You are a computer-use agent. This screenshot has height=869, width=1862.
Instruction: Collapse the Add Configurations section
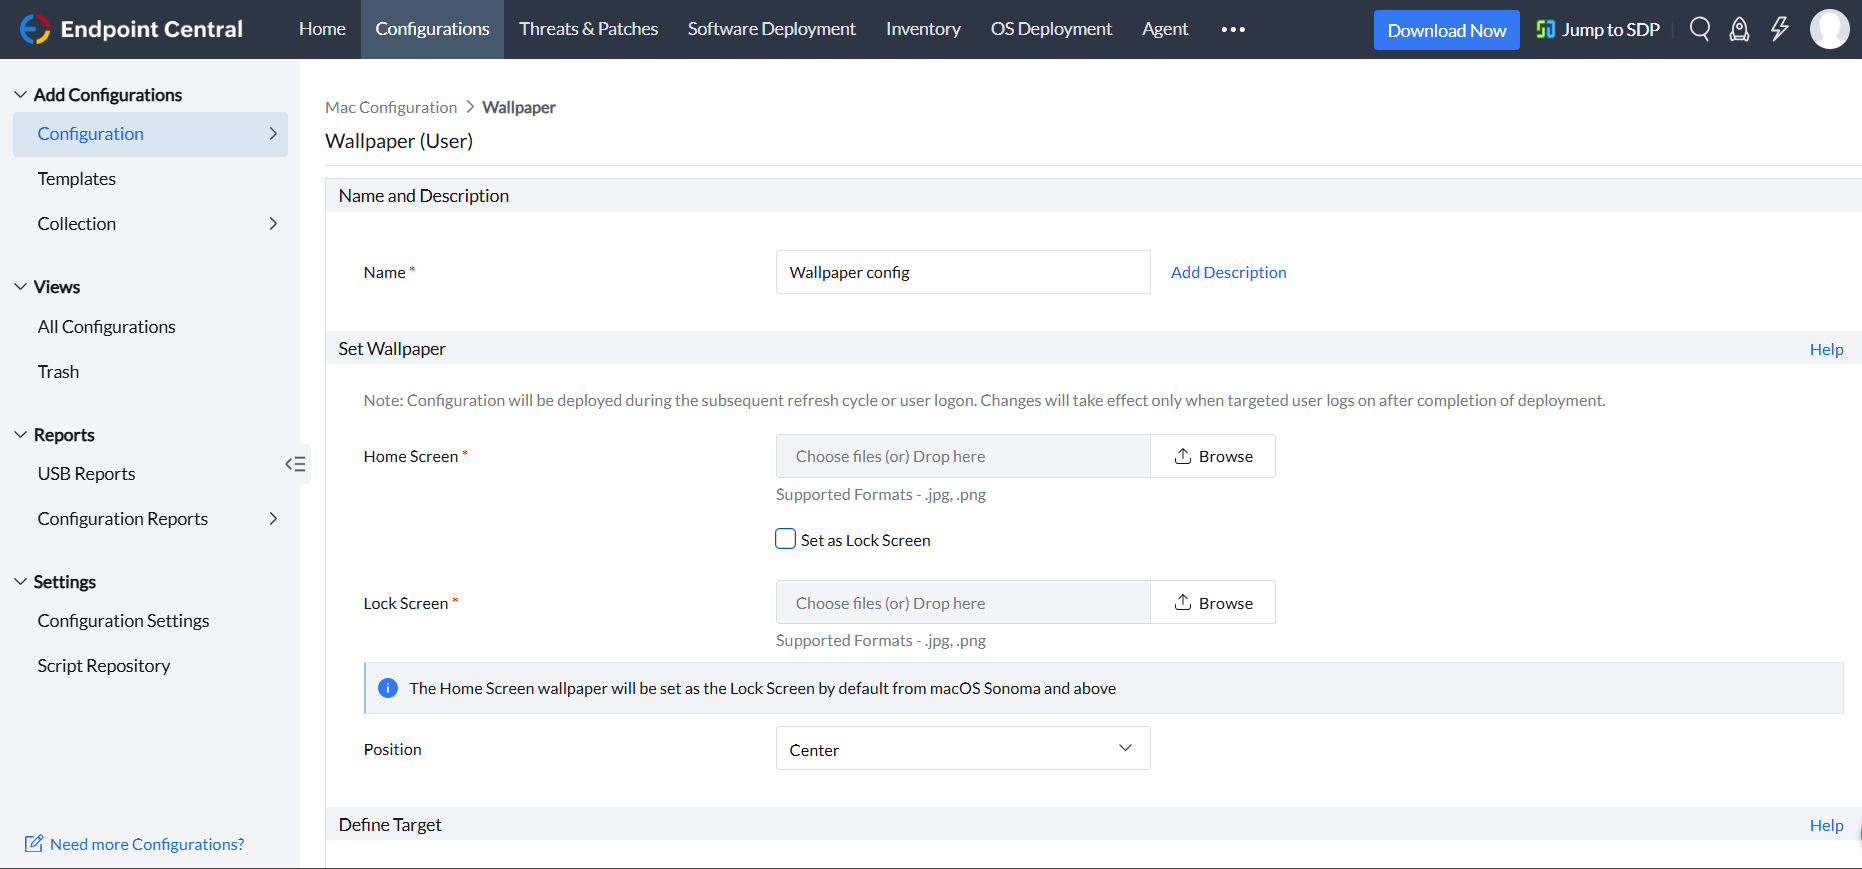tap(21, 95)
